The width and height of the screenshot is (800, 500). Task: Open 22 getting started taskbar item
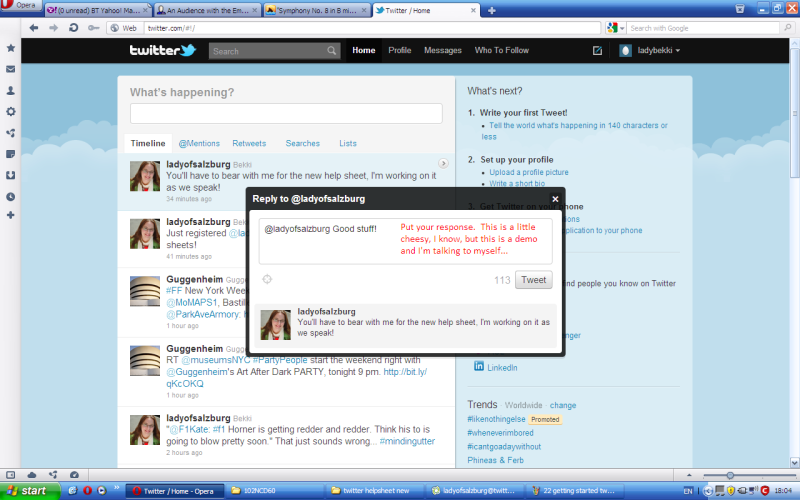(577, 491)
